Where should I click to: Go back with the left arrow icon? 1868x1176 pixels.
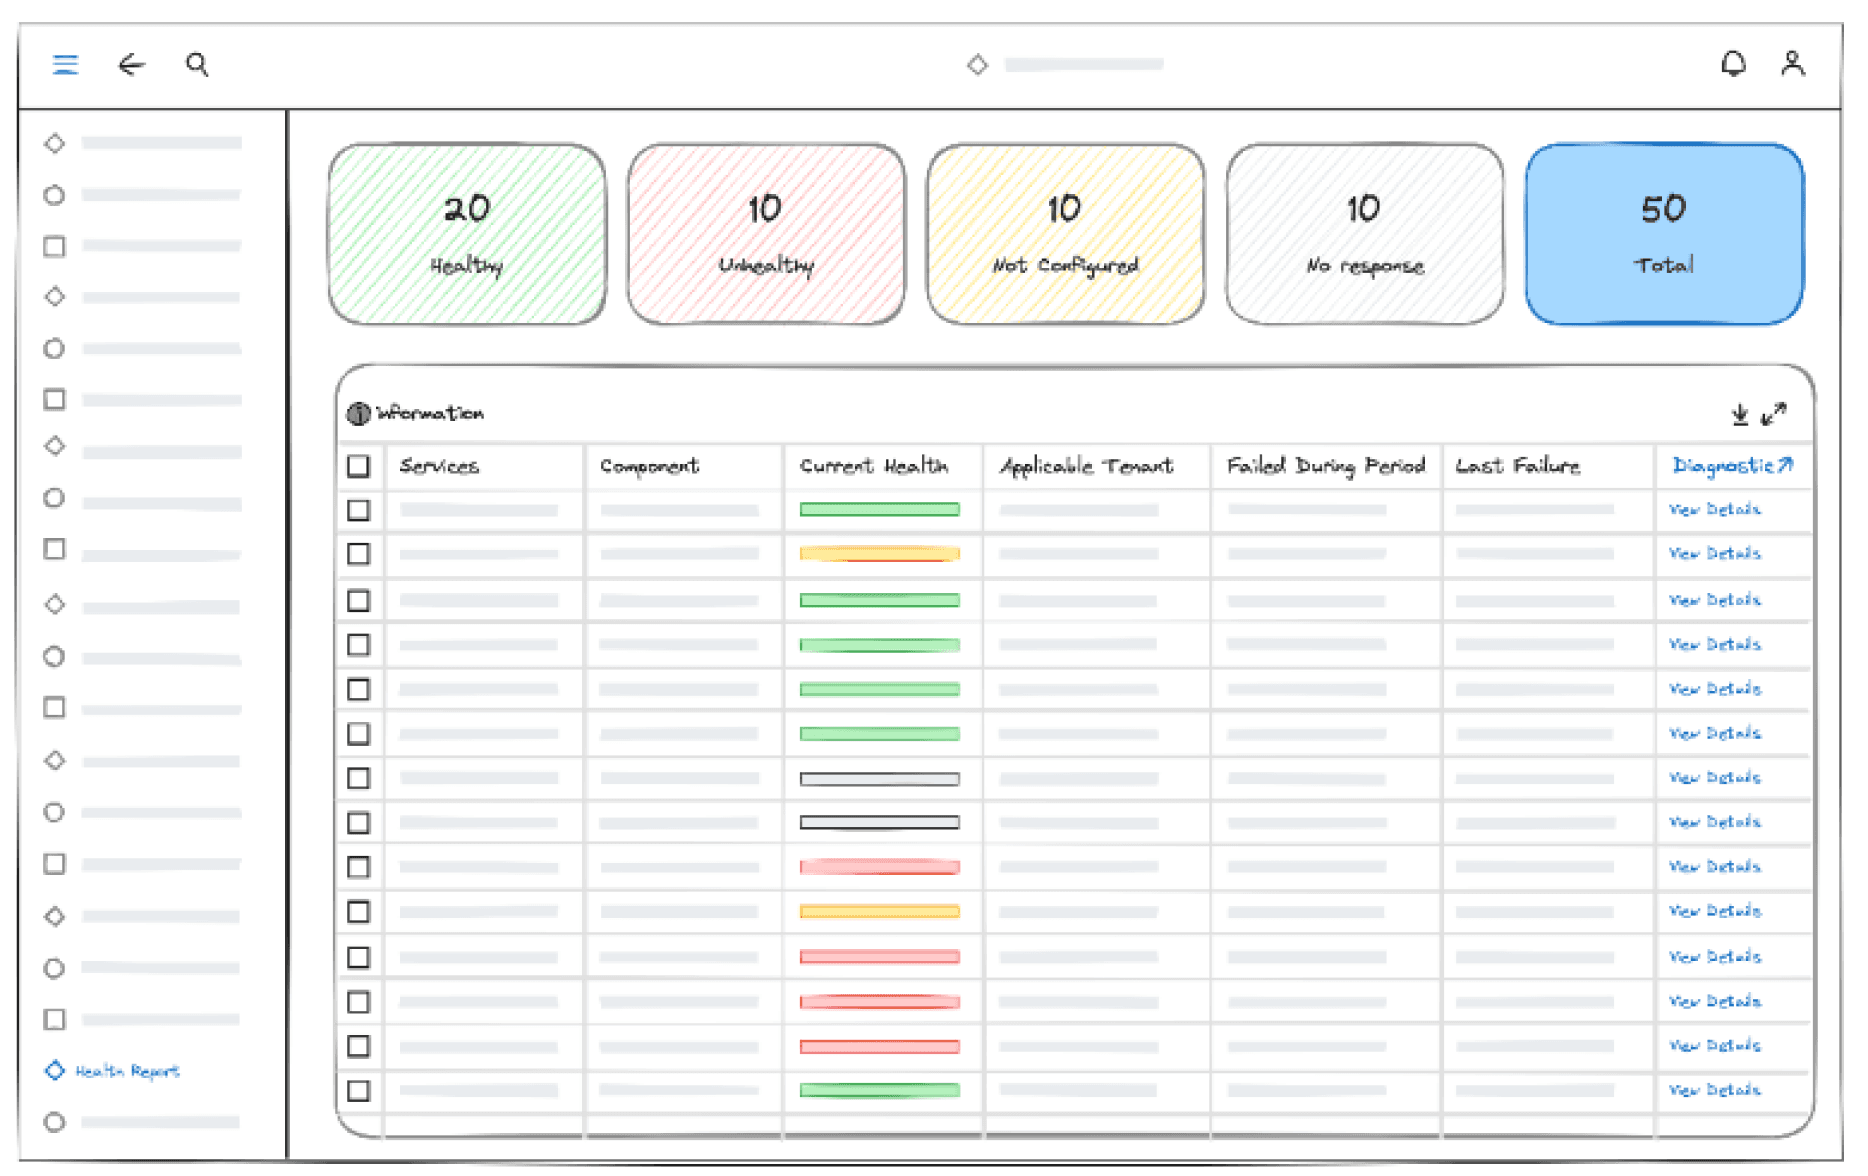pyautogui.click(x=131, y=65)
